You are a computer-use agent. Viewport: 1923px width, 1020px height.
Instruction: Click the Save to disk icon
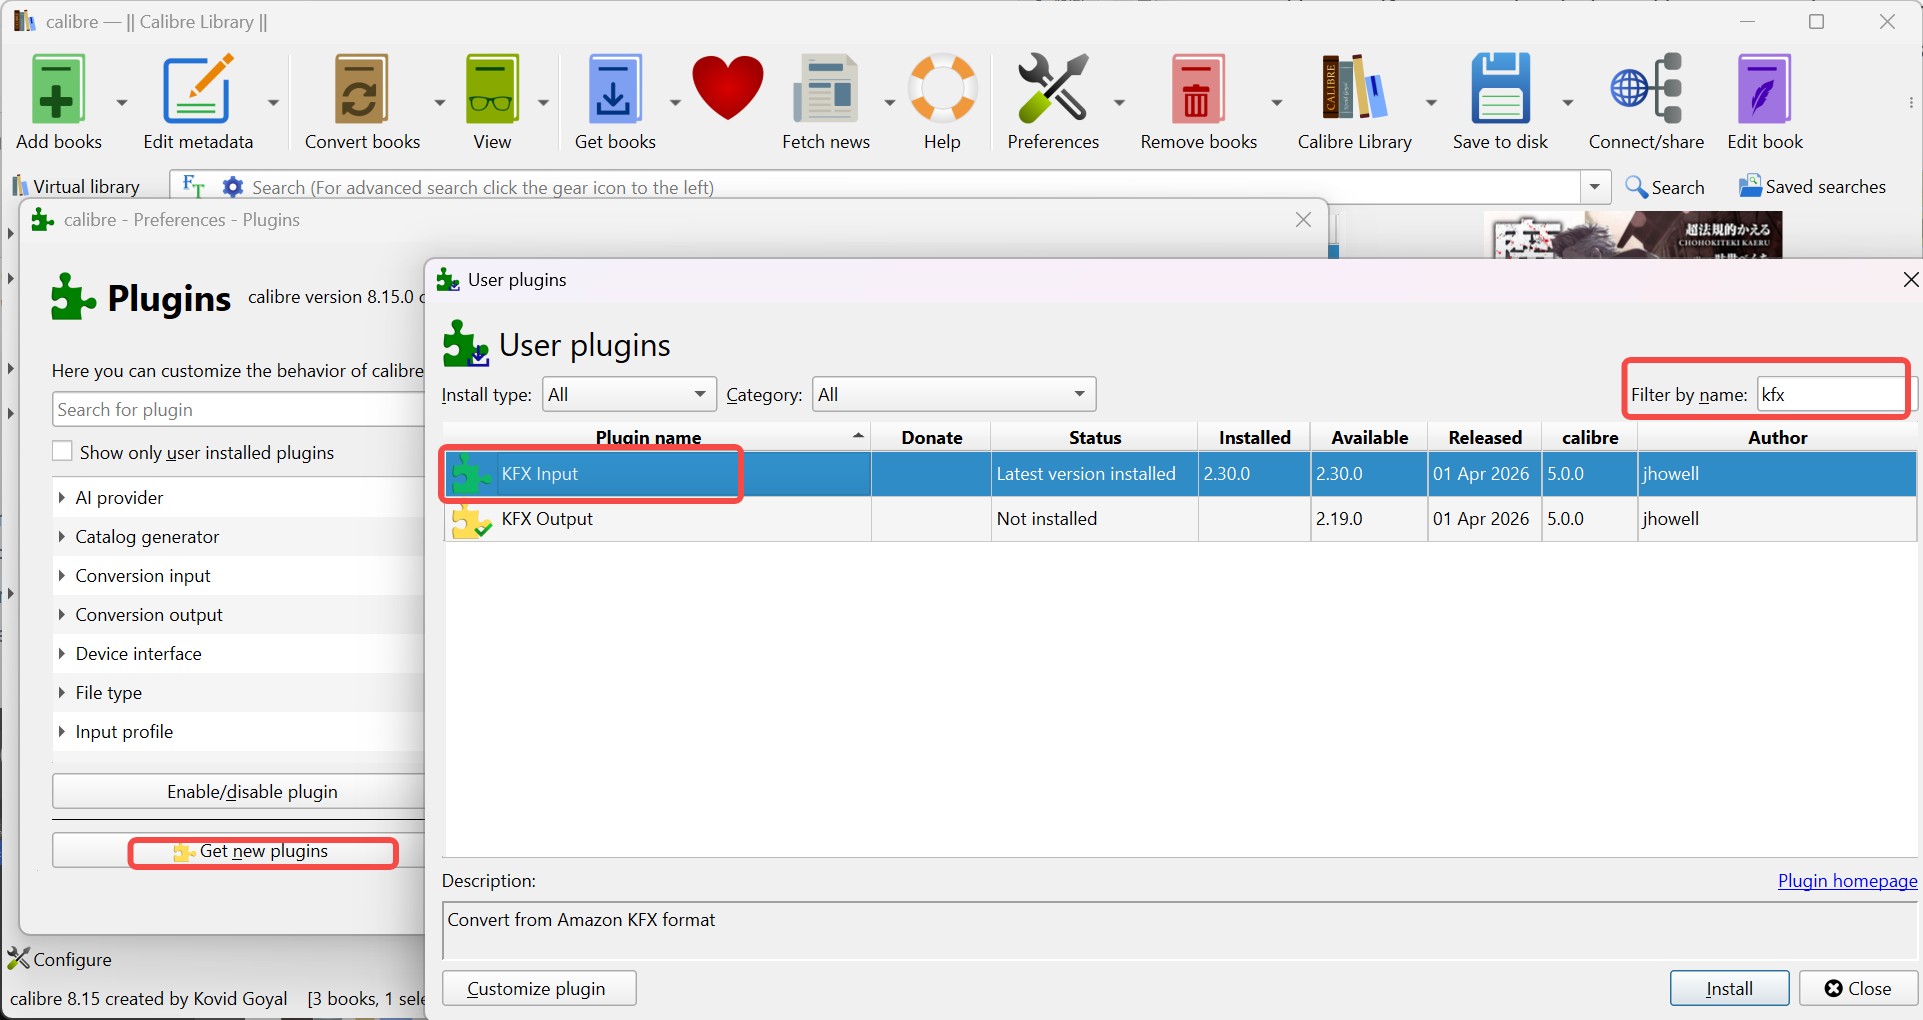pos(1501,90)
